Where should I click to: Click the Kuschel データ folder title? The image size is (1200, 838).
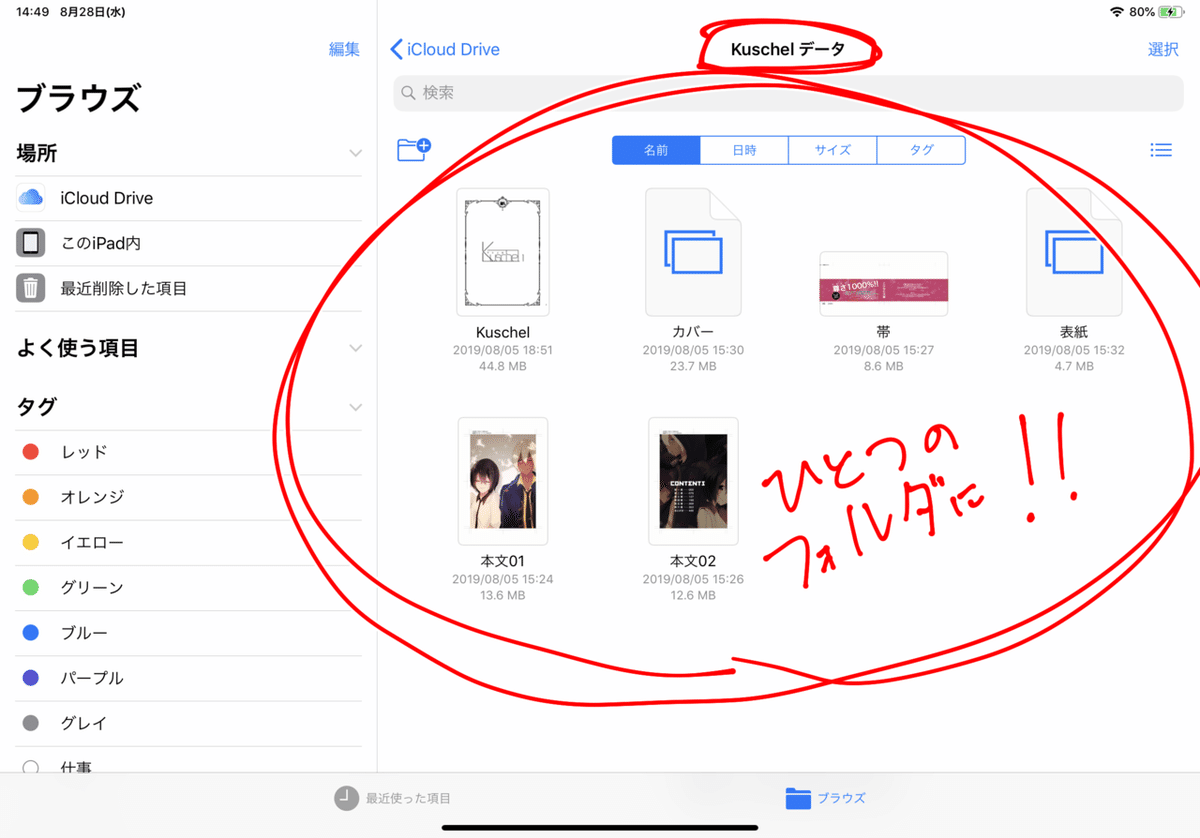pos(788,49)
